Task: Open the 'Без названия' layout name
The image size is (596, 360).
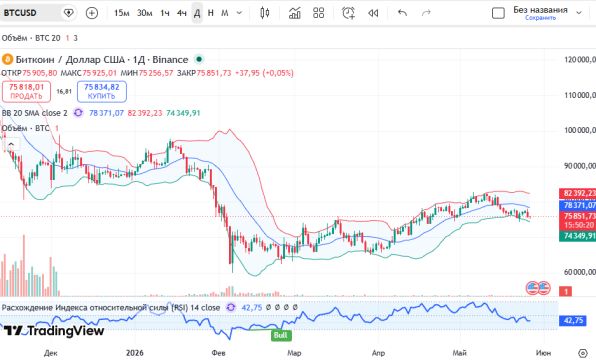Action: pyautogui.click(x=540, y=10)
